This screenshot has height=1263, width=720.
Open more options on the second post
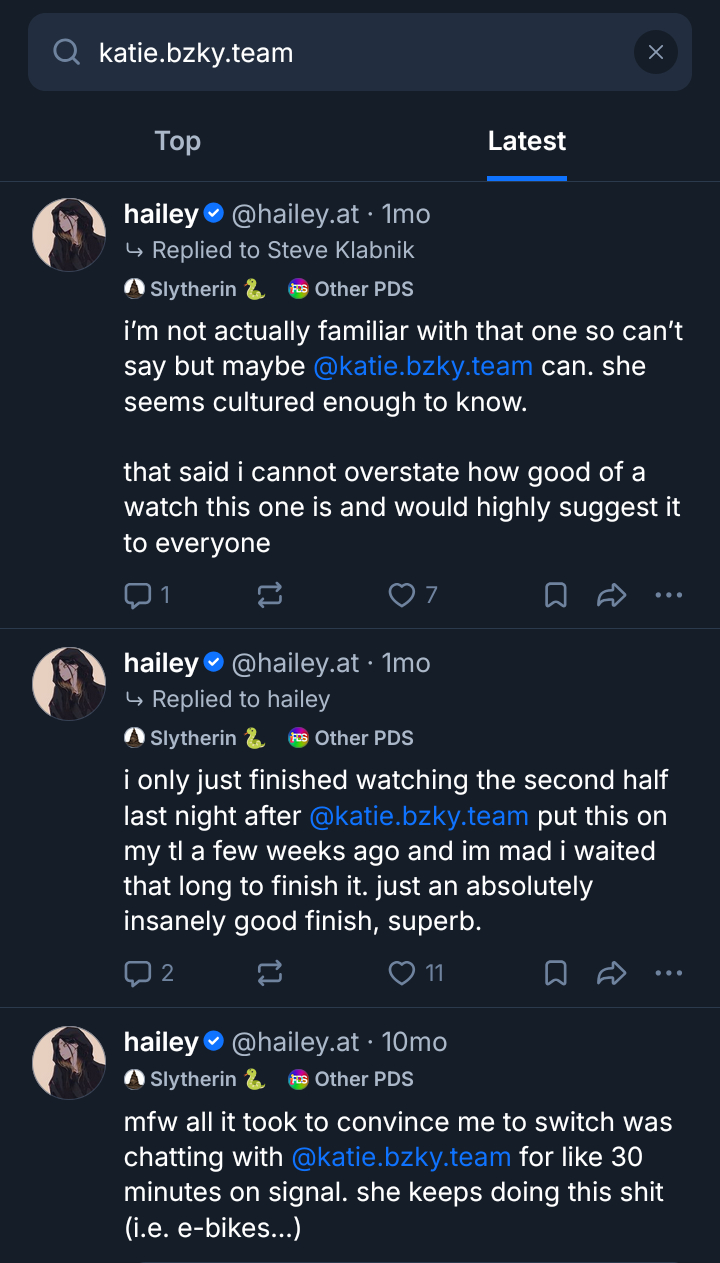668,973
